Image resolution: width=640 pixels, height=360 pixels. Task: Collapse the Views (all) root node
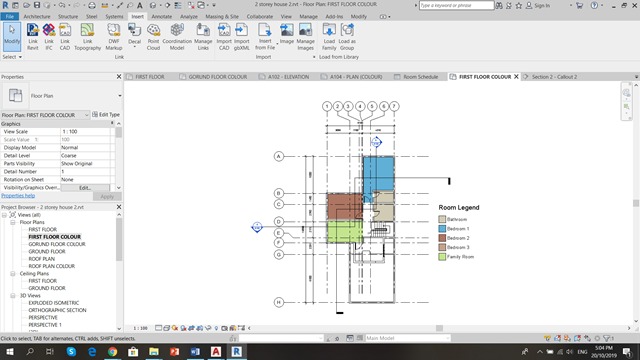[x=4, y=215]
